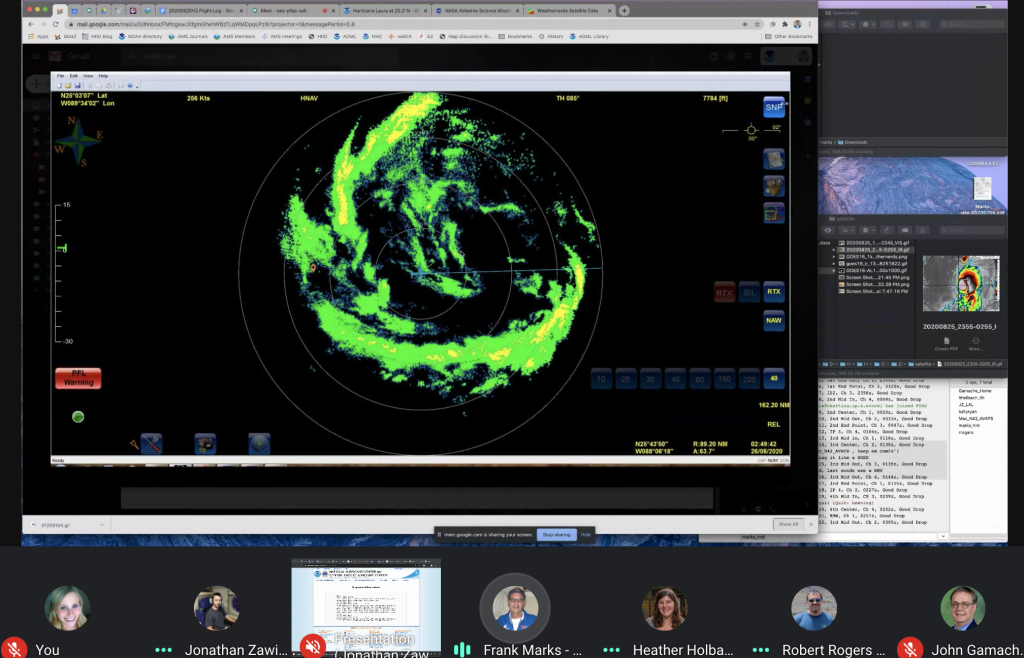1024x658 pixels.
Task: Click the compass rose on radar display
Action: [x=78, y=141]
